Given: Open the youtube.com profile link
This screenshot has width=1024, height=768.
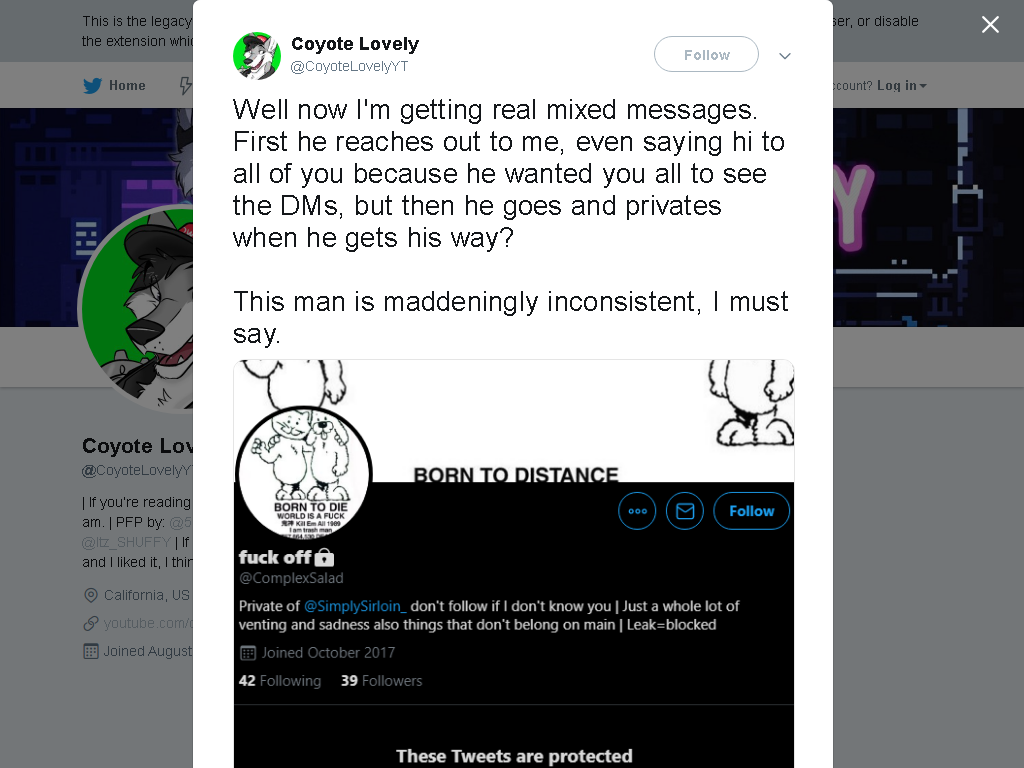Looking at the screenshot, I should 148,624.
